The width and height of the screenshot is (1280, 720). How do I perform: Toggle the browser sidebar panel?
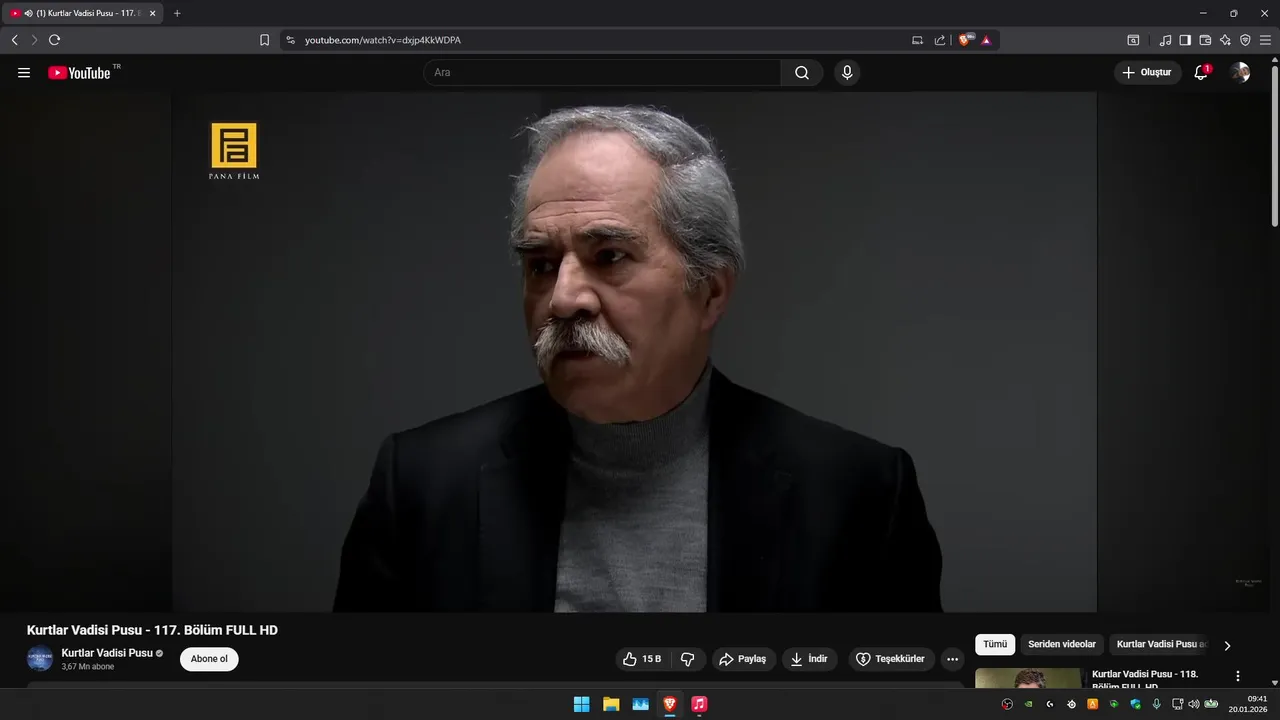click(1185, 40)
